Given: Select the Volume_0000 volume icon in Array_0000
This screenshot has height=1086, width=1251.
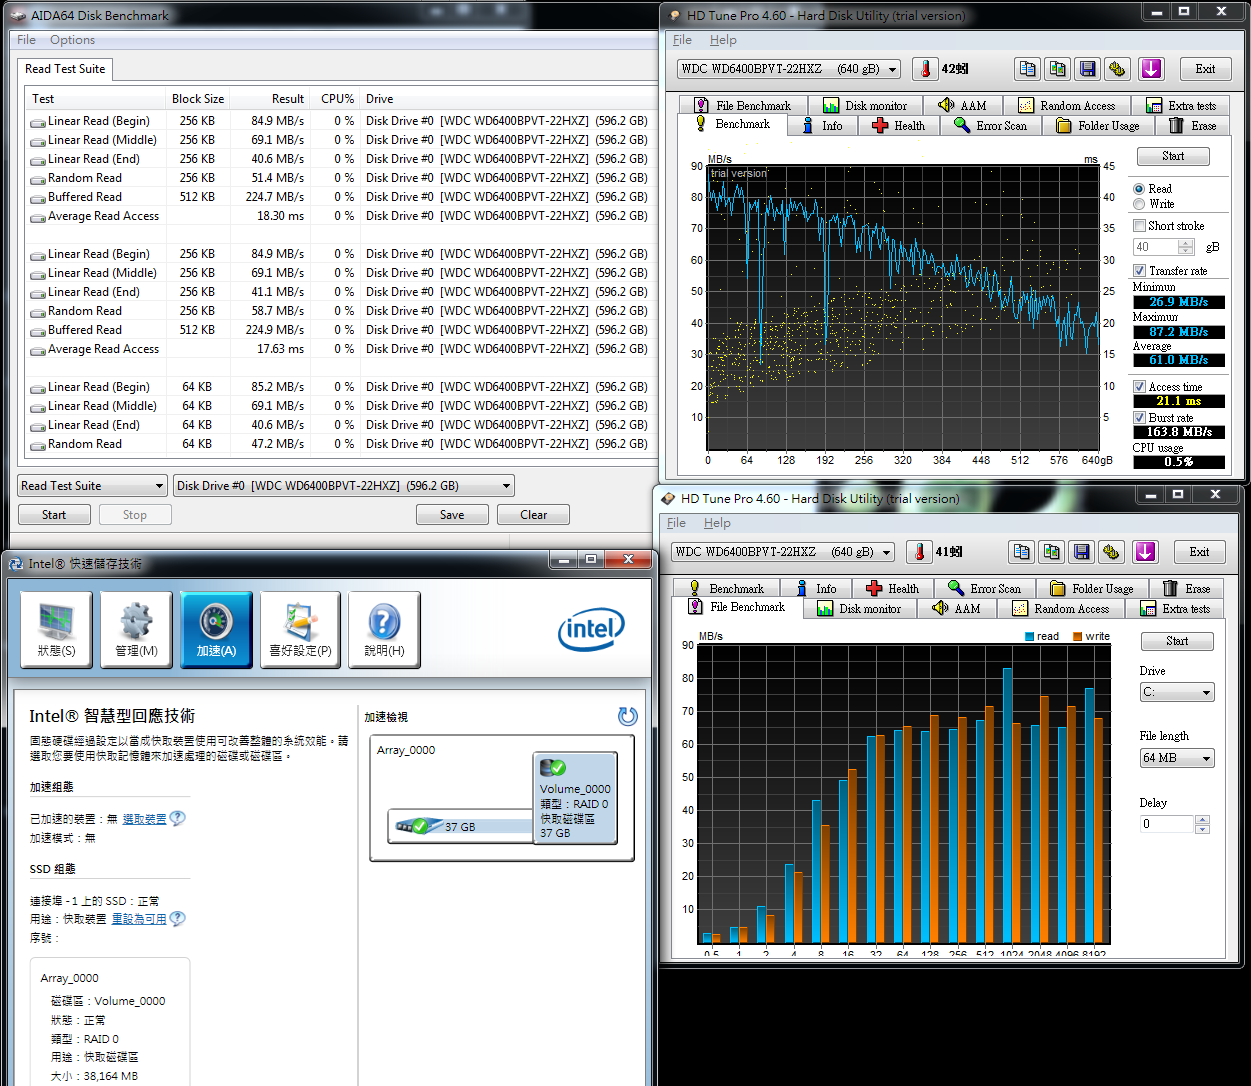Looking at the screenshot, I should (x=553, y=768).
